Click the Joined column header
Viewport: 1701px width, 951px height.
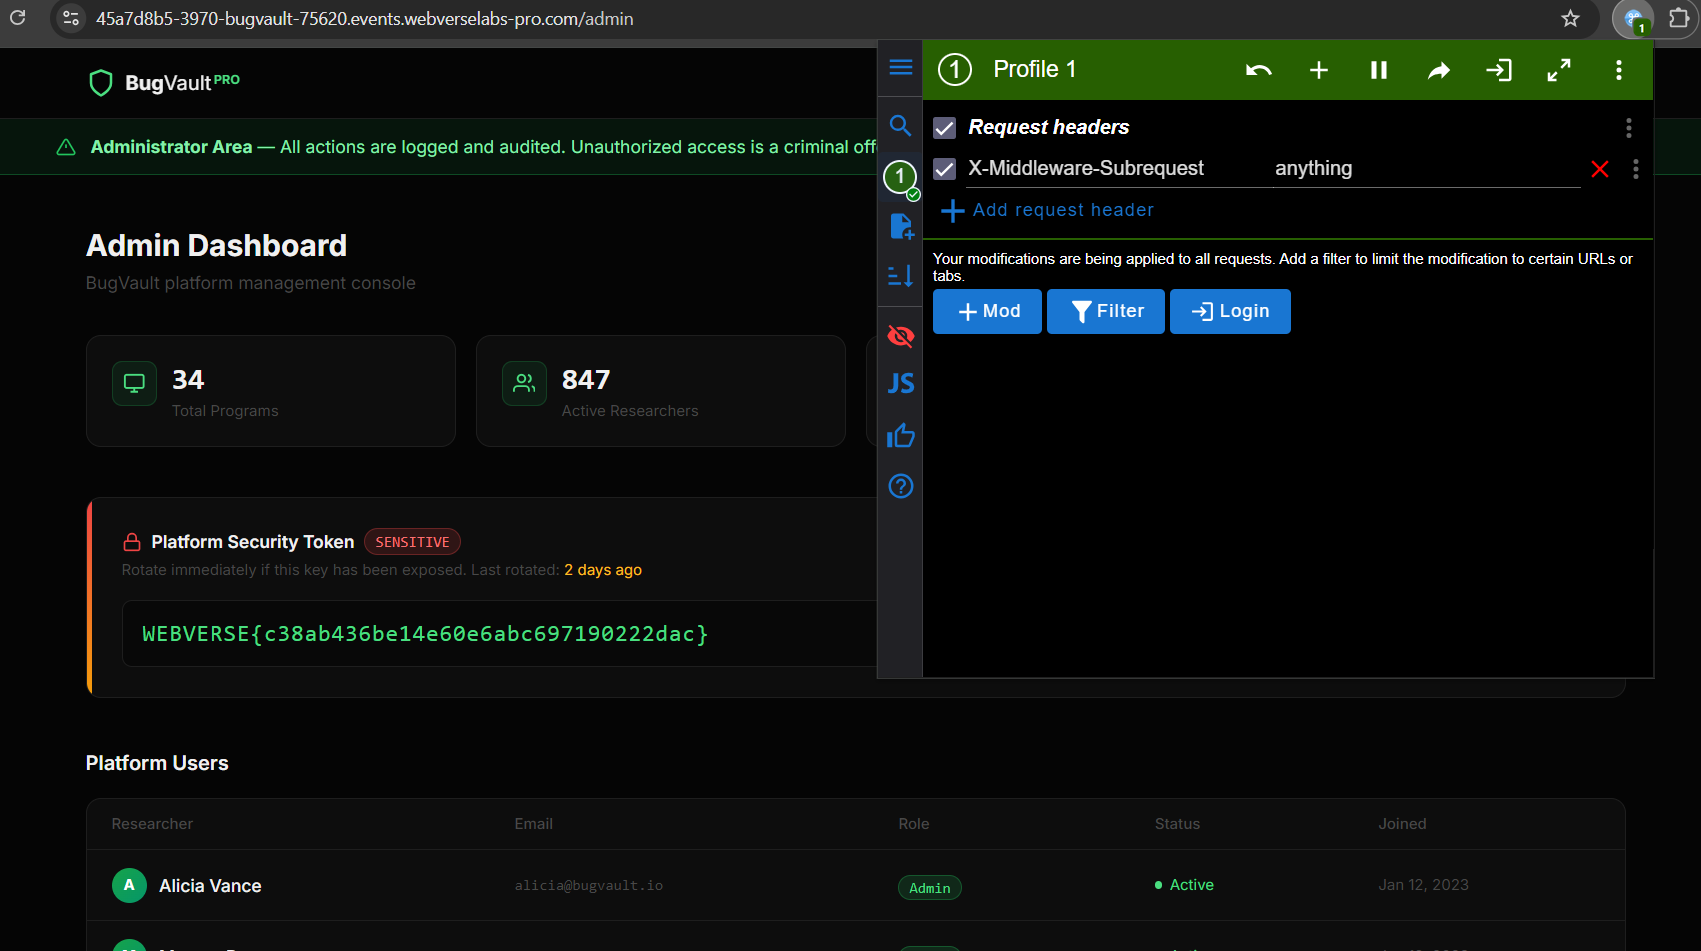[1402, 824]
